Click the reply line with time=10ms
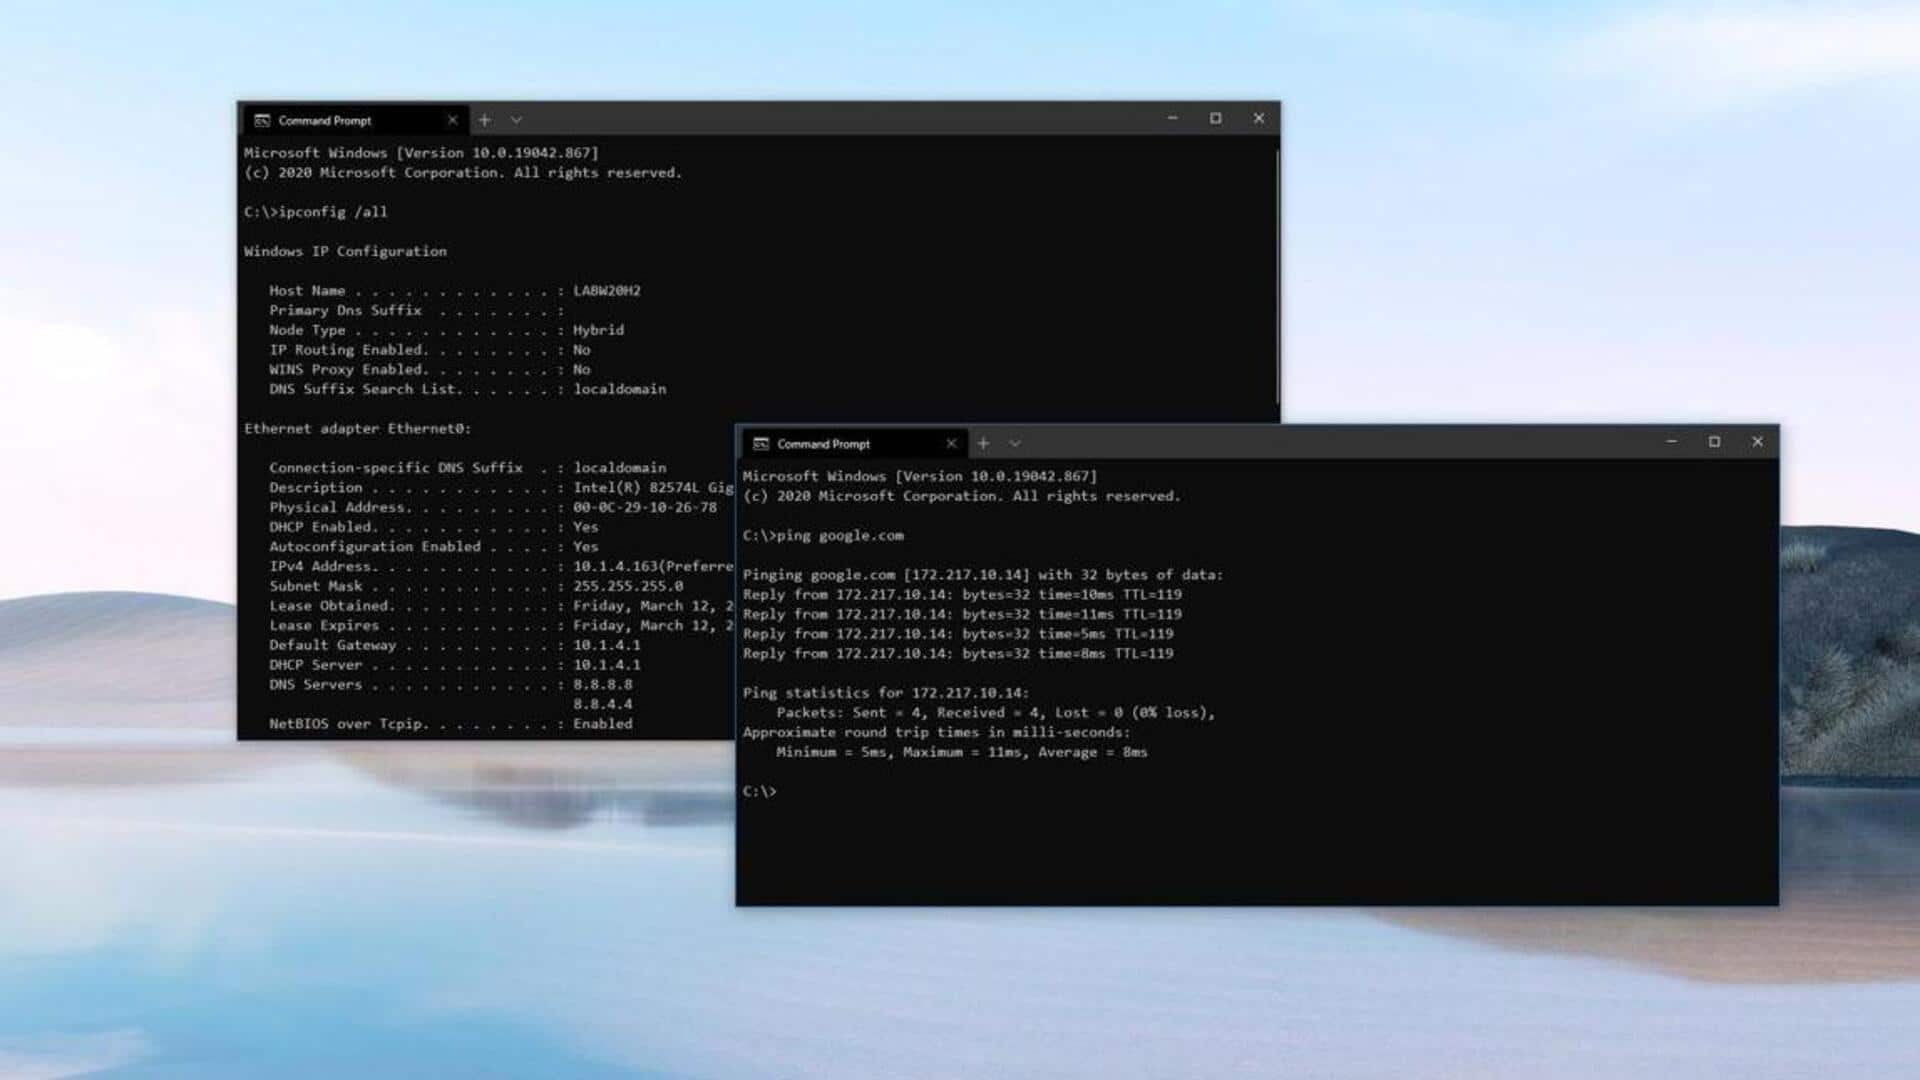Image resolution: width=1920 pixels, height=1080 pixels. (x=962, y=594)
